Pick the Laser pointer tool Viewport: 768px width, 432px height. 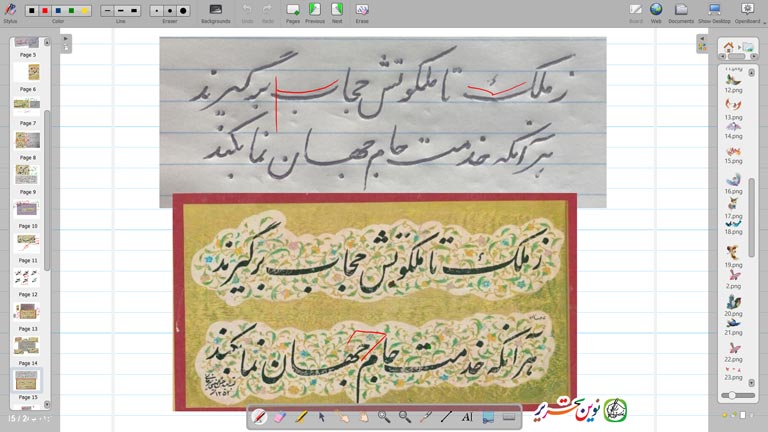point(426,416)
